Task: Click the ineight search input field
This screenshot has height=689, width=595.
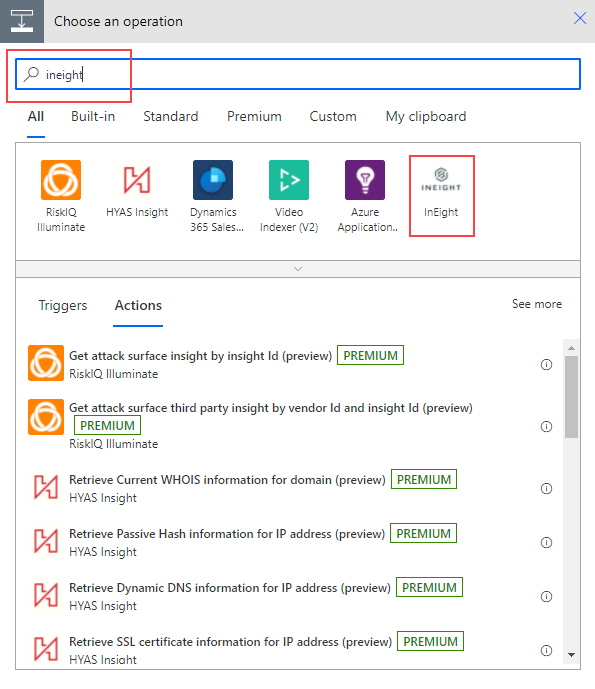Action: click(298, 74)
